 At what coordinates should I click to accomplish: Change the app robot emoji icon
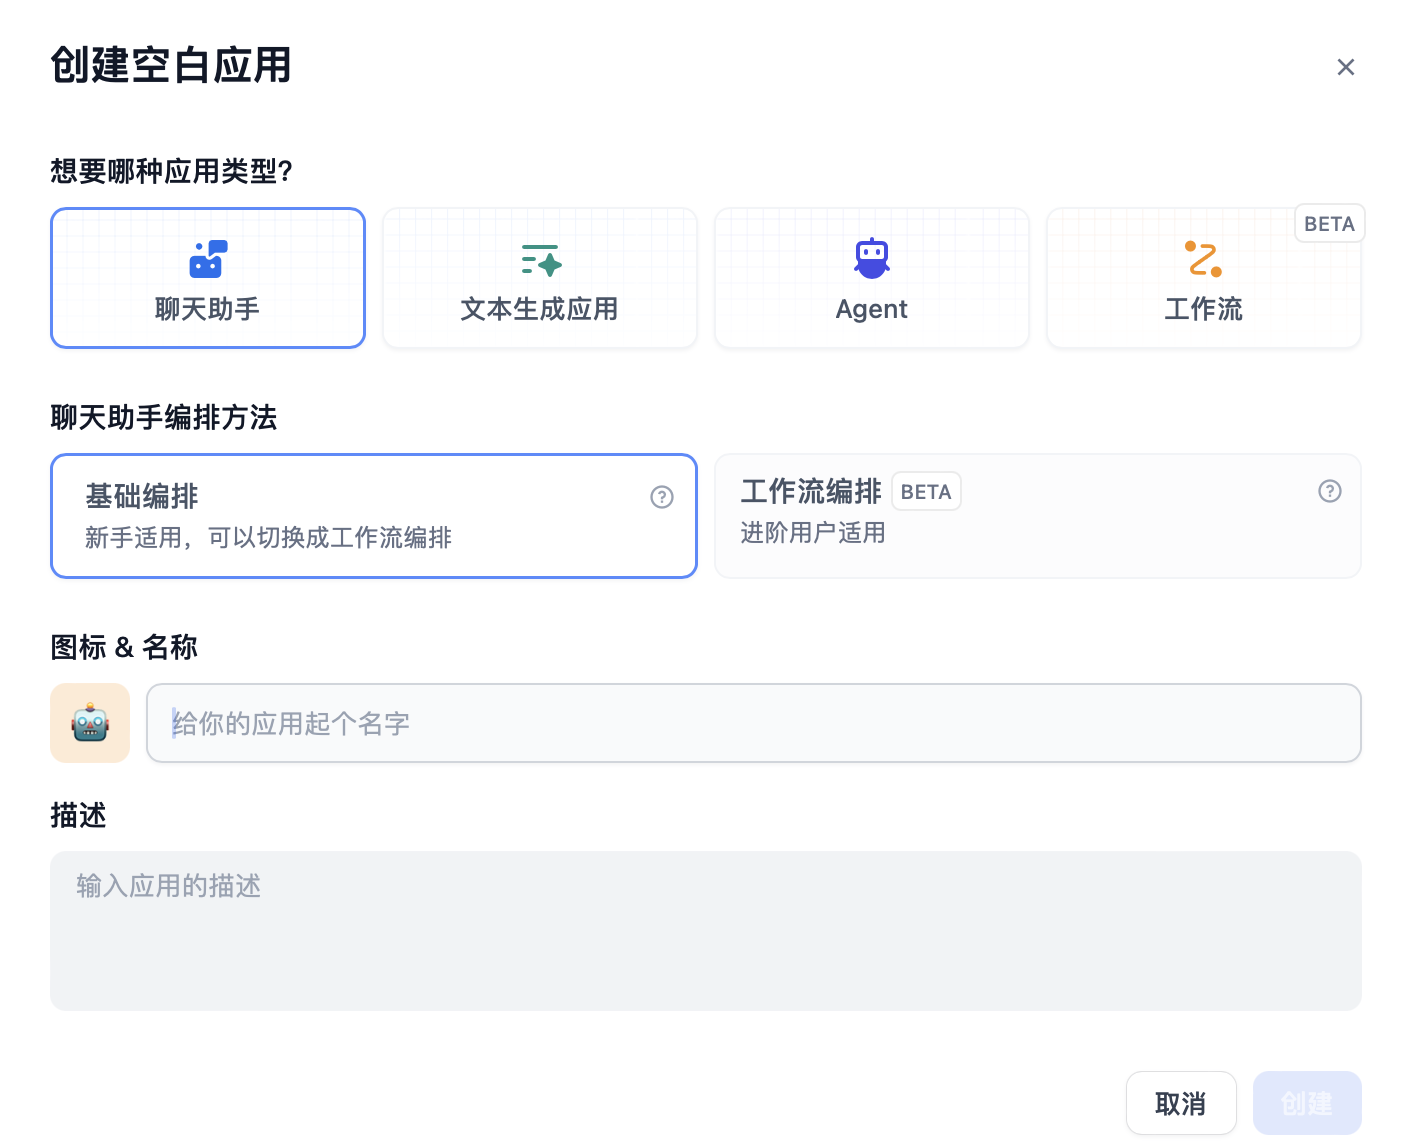click(90, 723)
